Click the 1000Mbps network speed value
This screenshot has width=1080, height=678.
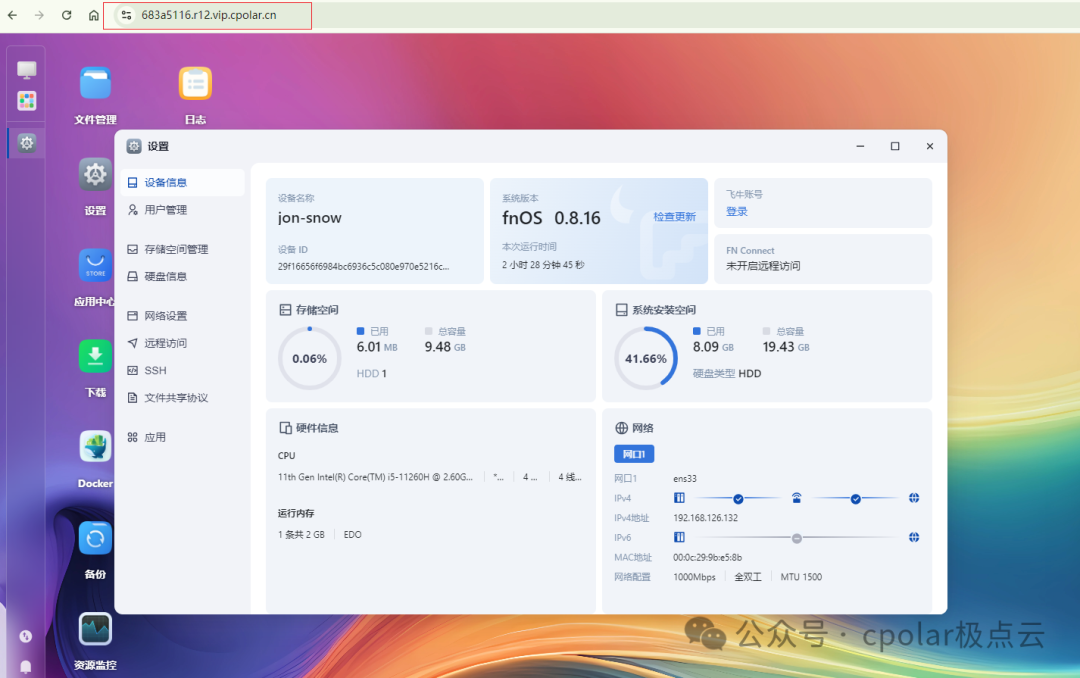pos(694,577)
